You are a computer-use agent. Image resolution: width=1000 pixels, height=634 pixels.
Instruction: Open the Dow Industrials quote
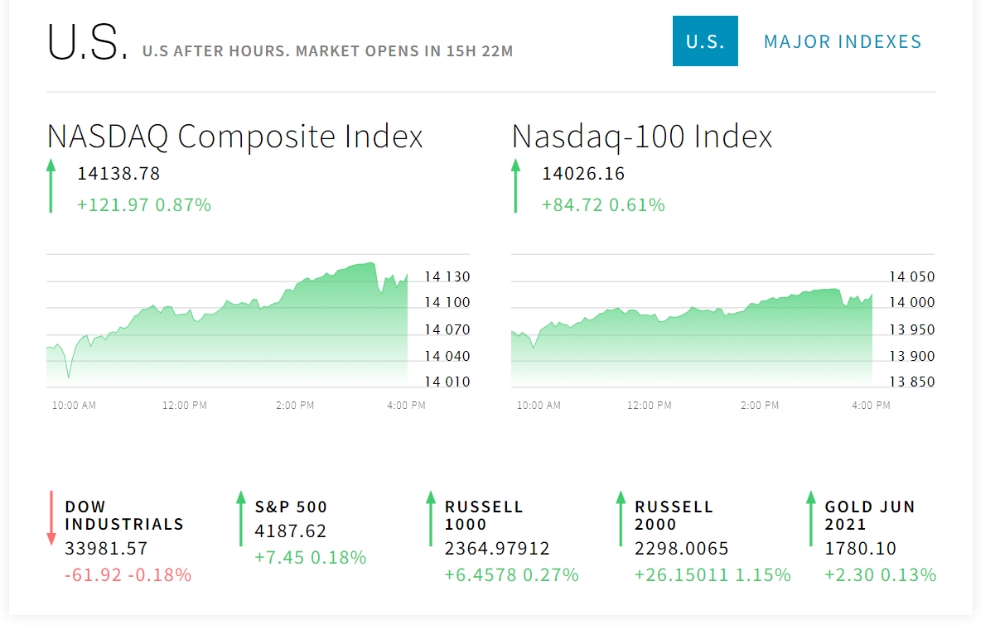point(124,515)
